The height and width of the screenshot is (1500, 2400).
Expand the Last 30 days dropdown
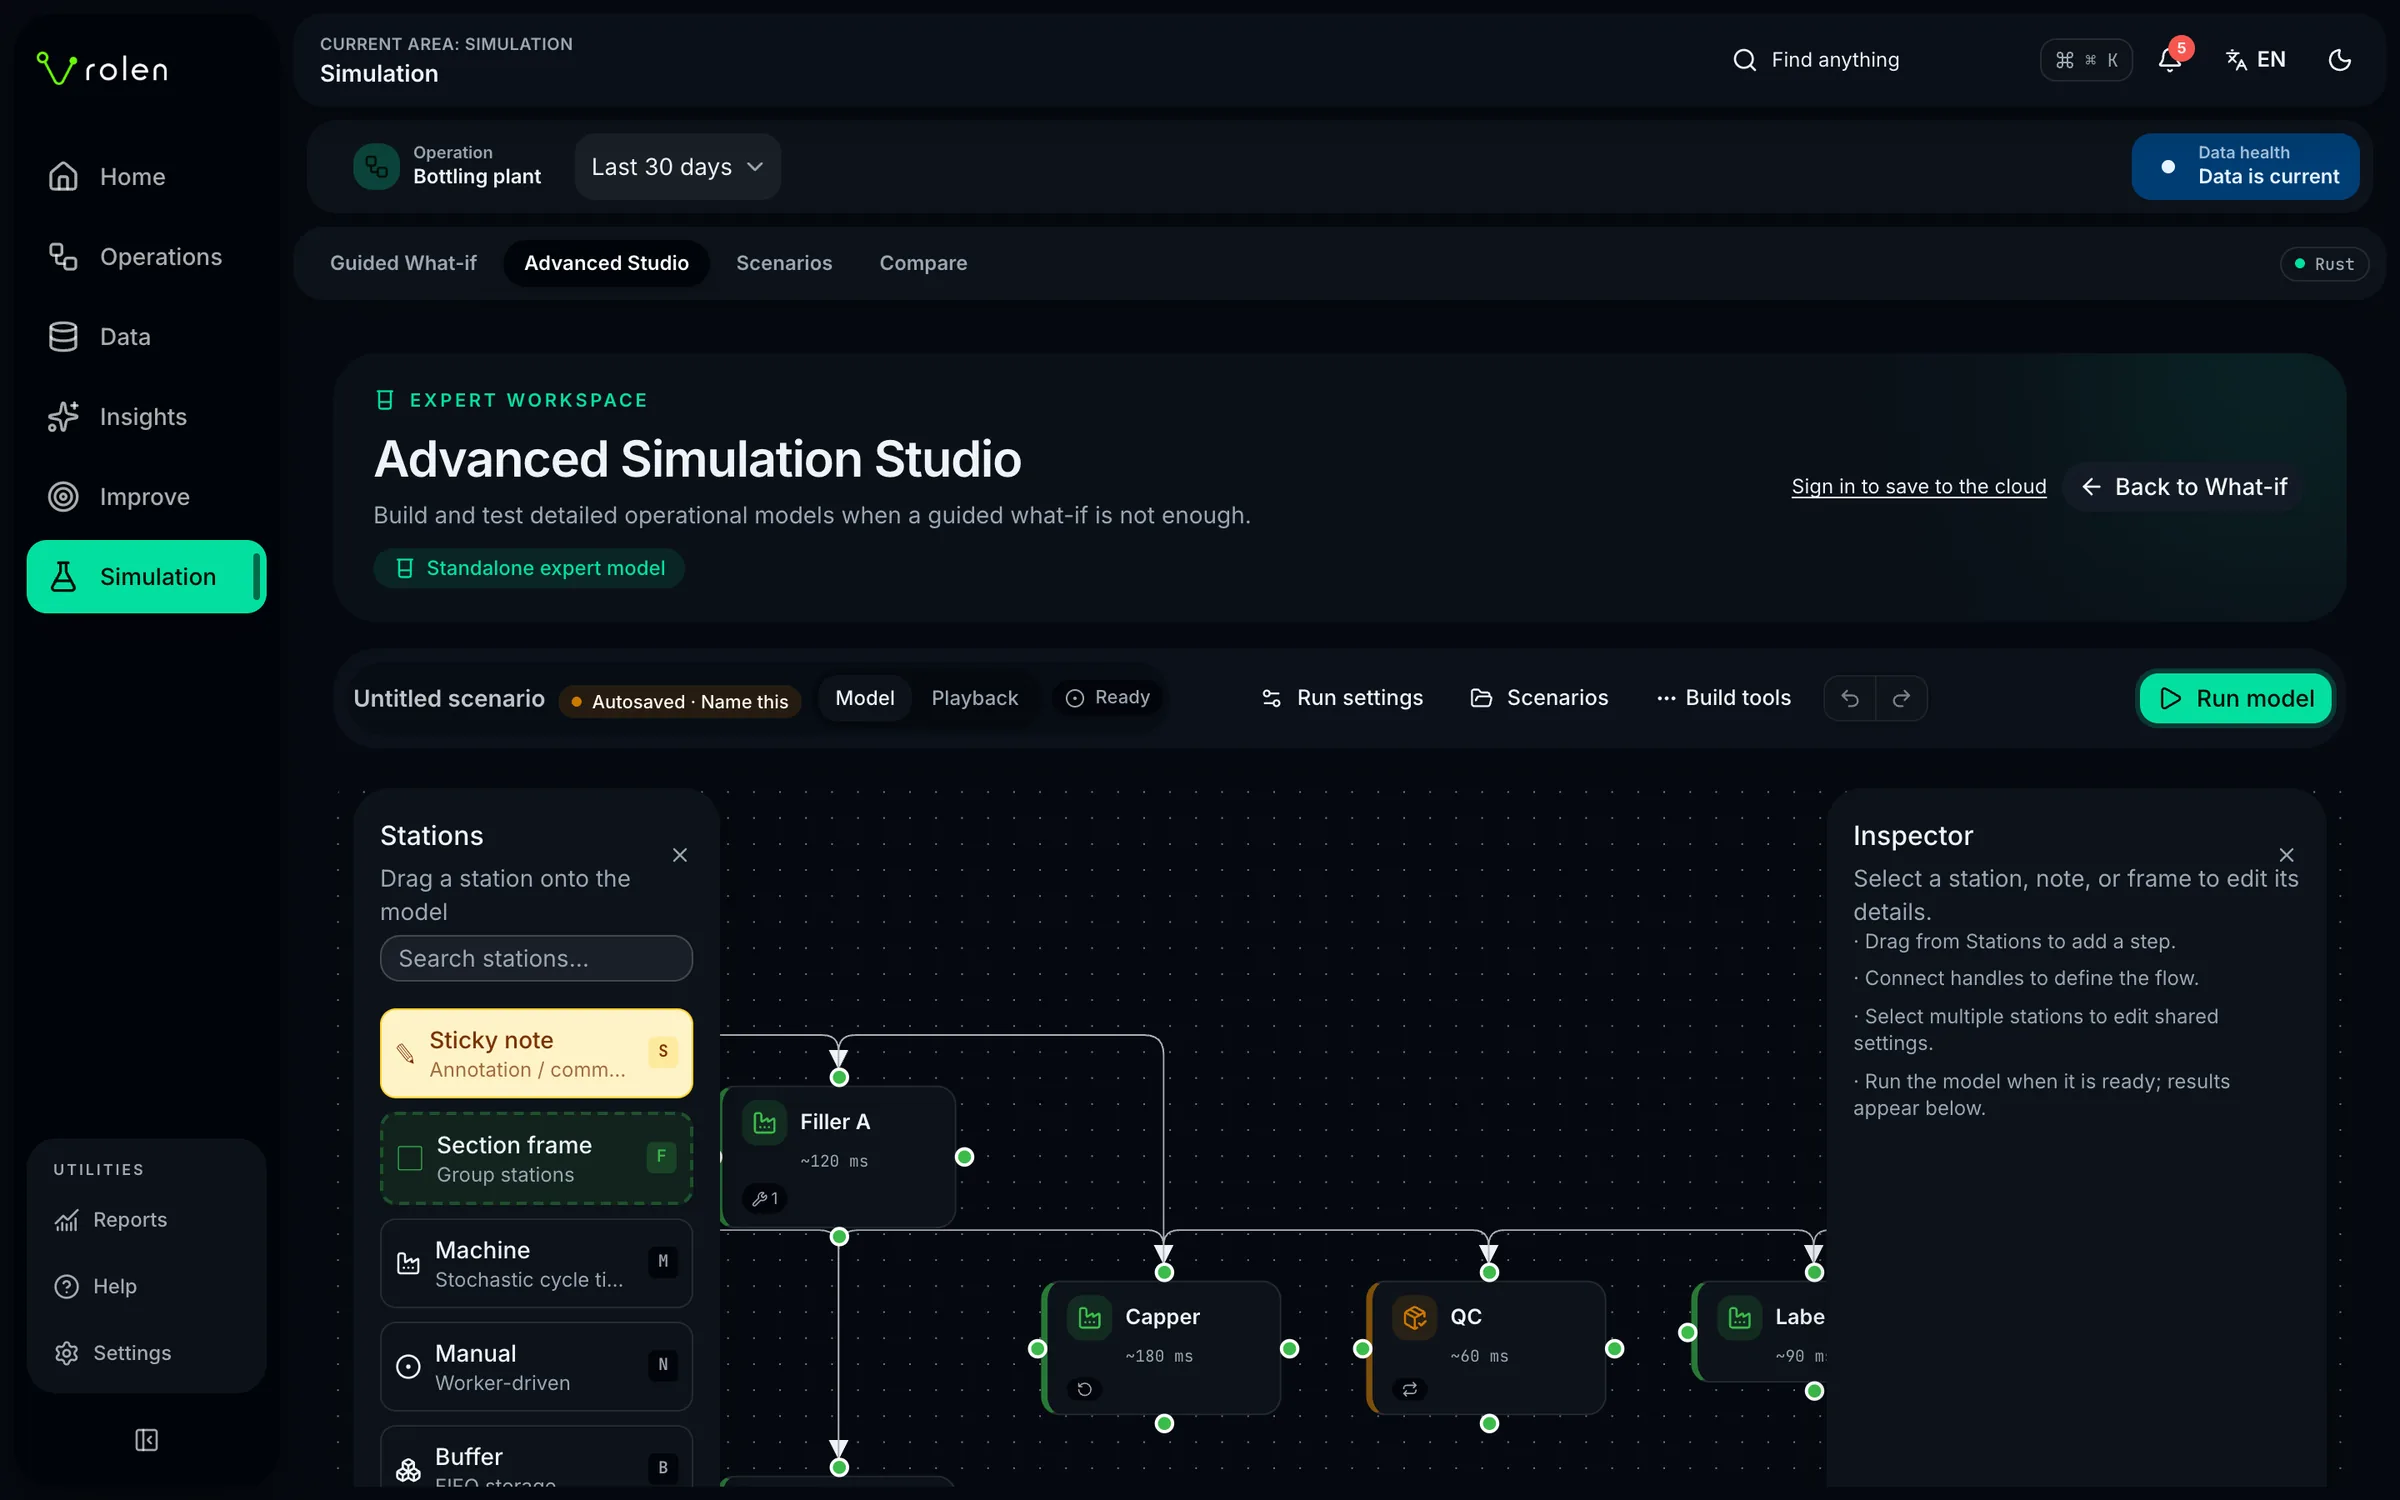(677, 167)
